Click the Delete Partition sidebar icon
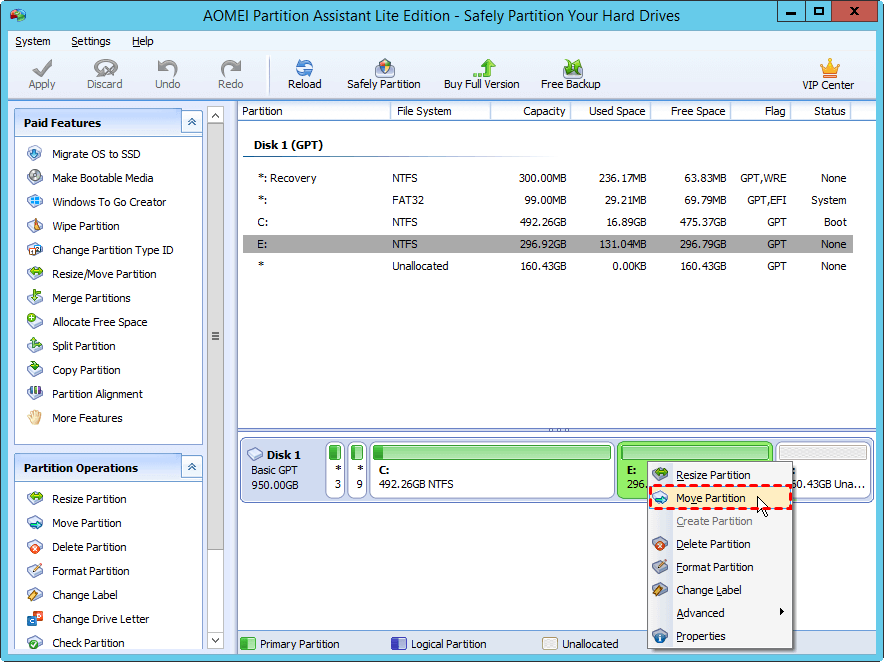This screenshot has height=662, width=884. [34, 546]
